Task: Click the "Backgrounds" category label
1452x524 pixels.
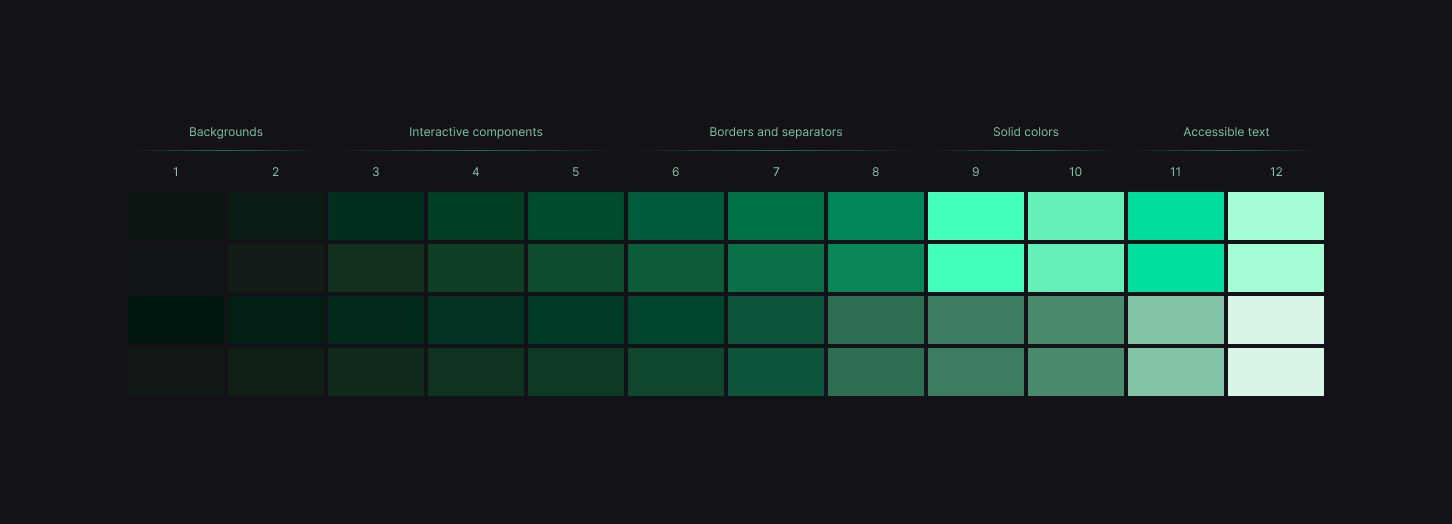Action: pos(226,132)
